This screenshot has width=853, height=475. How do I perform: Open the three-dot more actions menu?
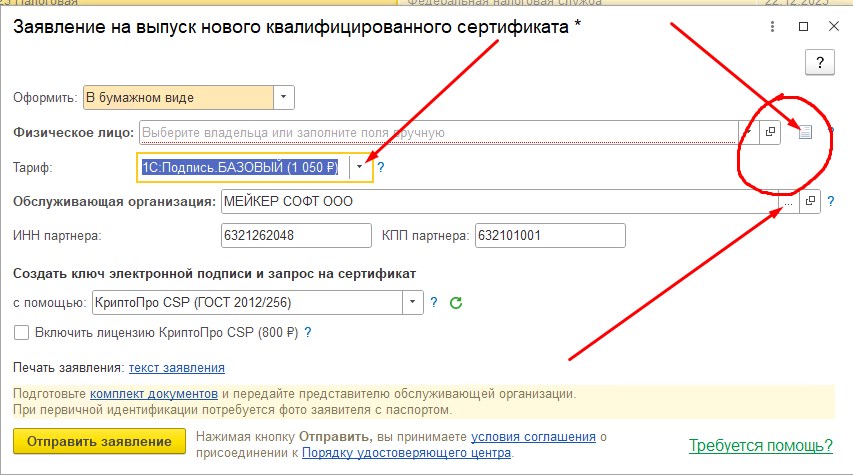pos(772,26)
